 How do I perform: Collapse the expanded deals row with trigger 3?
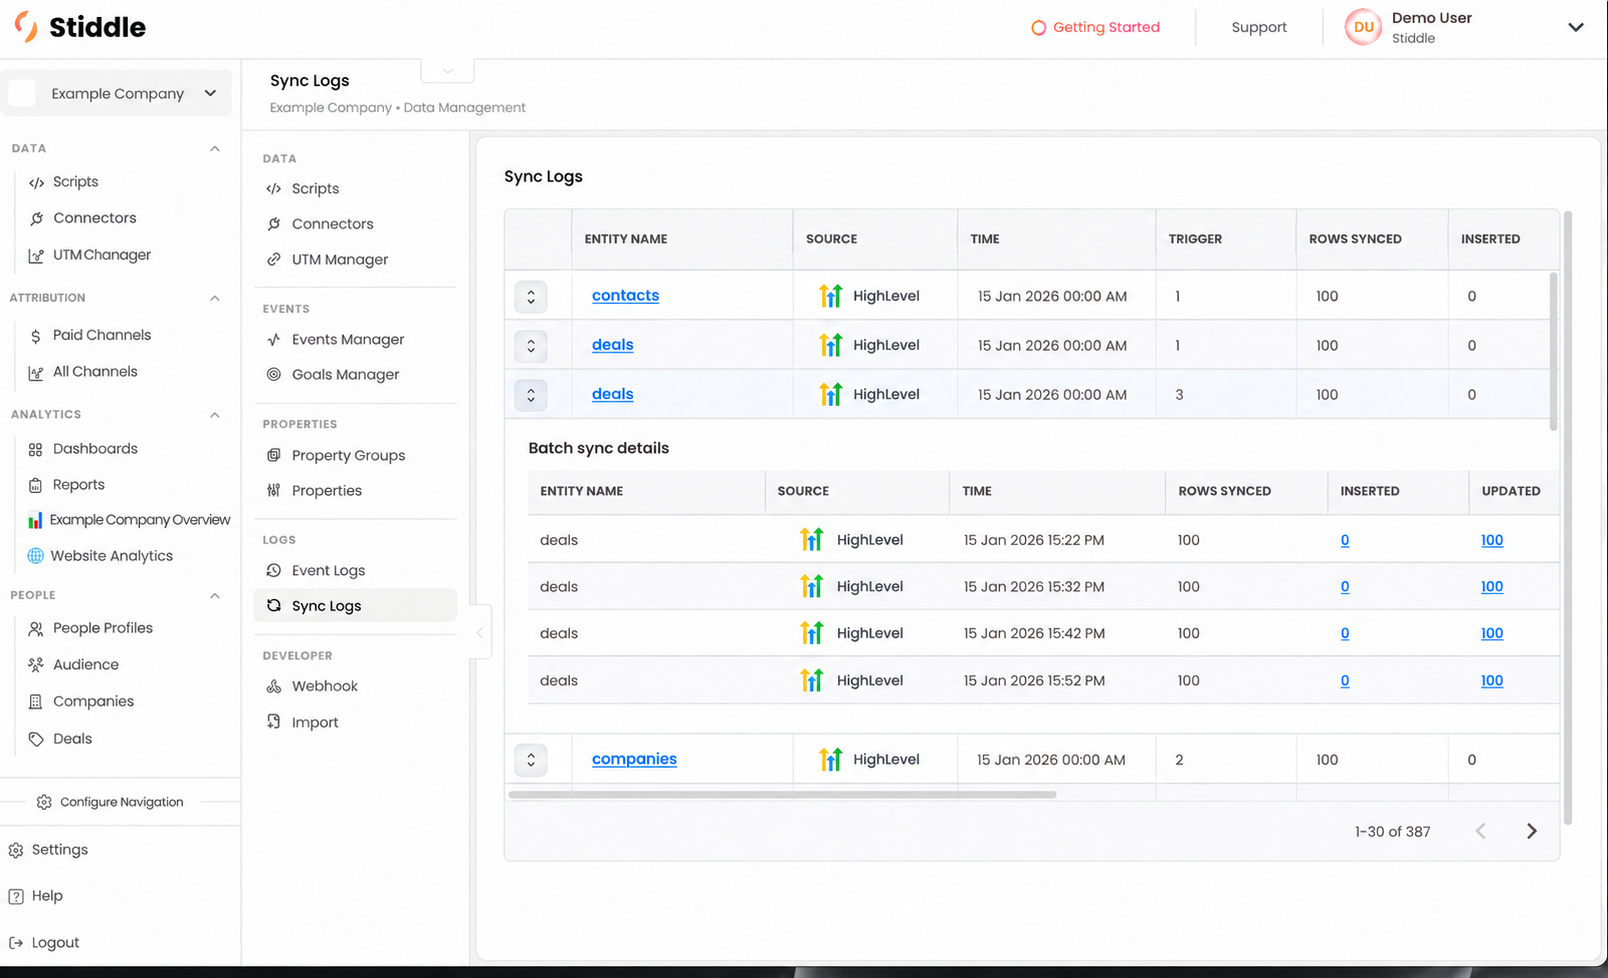[x=531, y=395]
